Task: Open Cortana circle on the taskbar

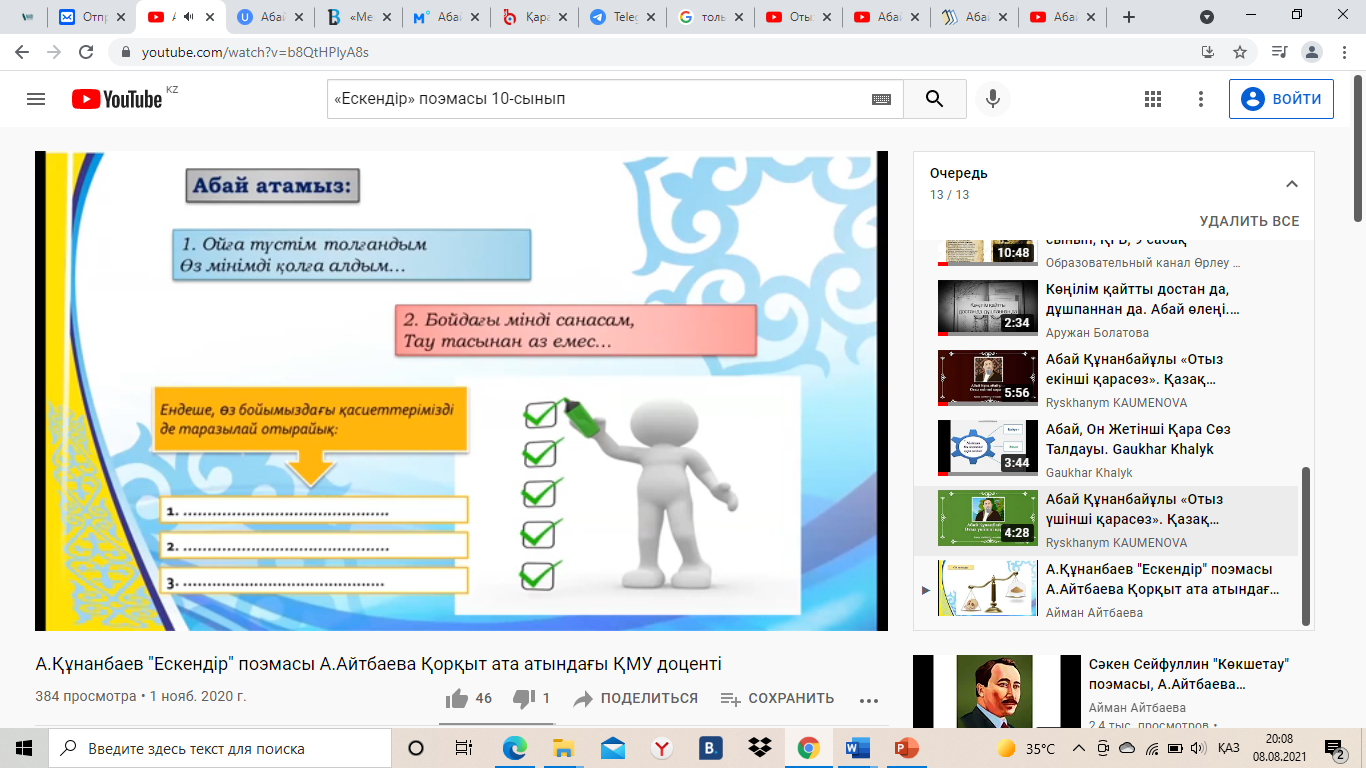Action: [416, 748]
